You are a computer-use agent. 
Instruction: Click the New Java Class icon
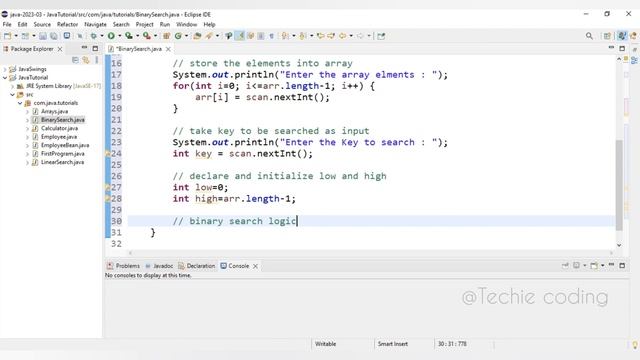(x=178, y=36)
